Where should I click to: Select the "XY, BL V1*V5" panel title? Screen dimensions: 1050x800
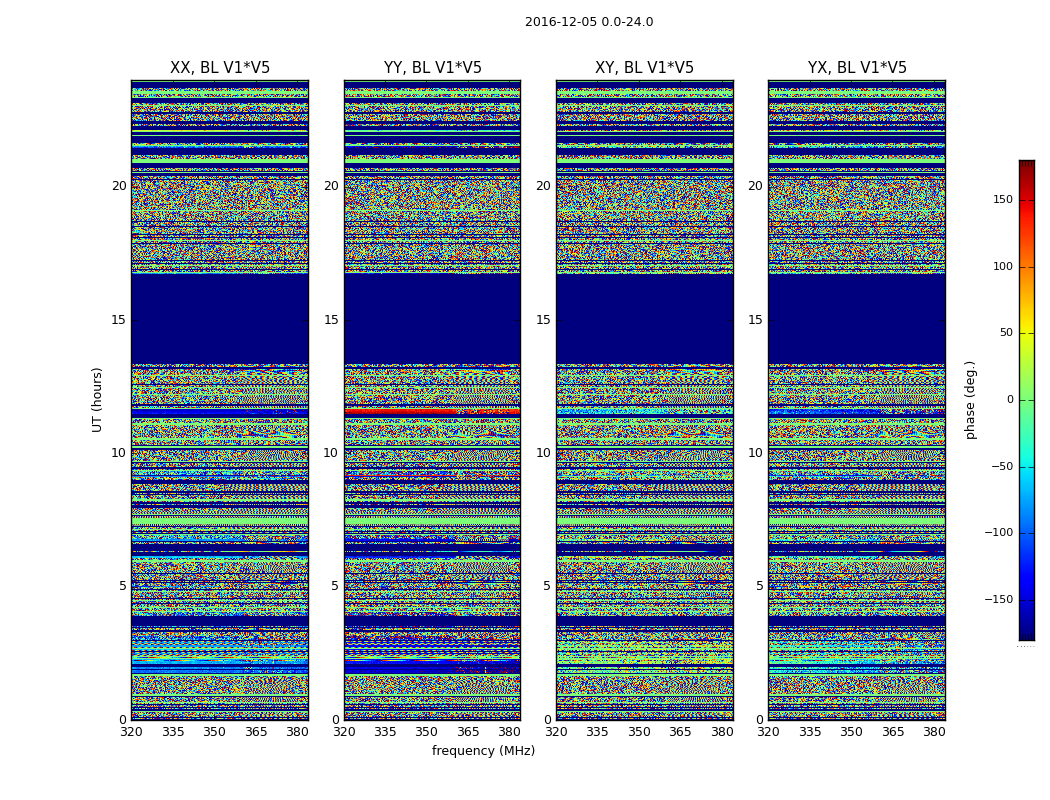[644, 68]
